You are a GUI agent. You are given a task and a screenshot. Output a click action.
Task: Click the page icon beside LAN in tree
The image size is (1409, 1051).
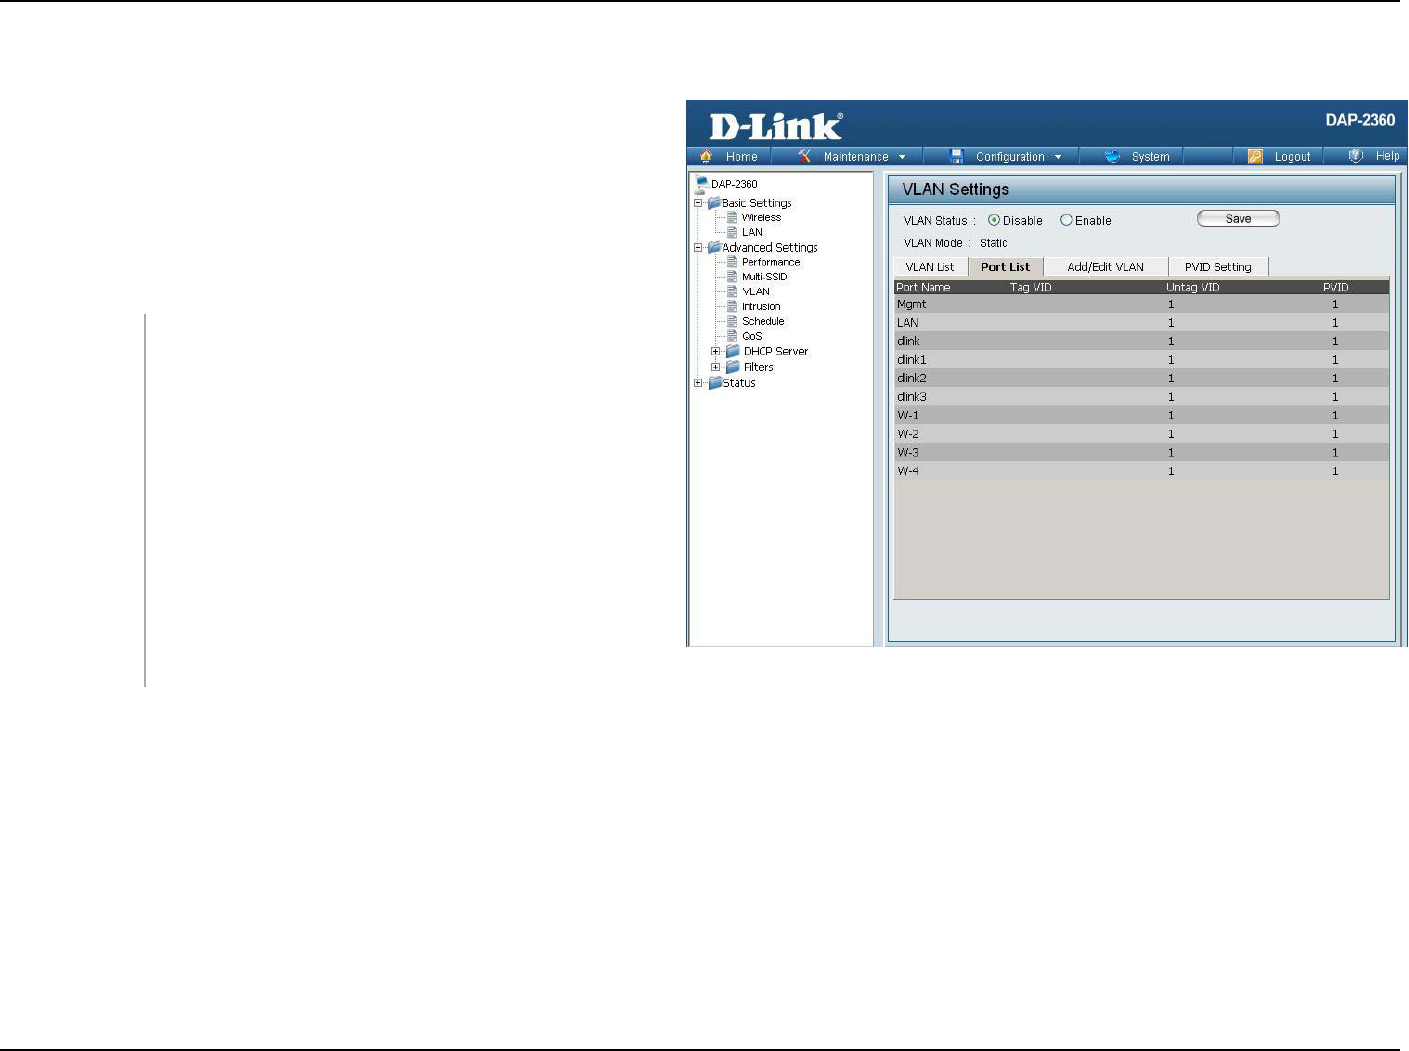pyautogui.click(x=732, y=232)
